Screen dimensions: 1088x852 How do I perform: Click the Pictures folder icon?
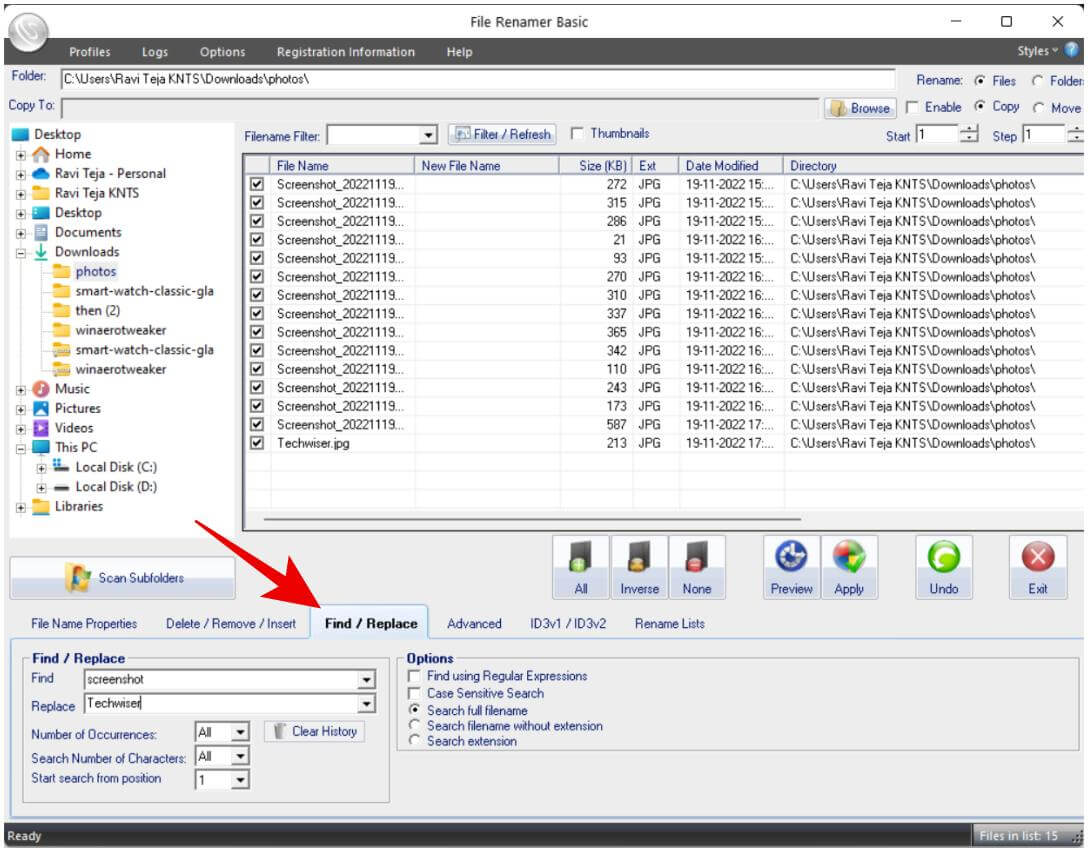click(41, 408)
